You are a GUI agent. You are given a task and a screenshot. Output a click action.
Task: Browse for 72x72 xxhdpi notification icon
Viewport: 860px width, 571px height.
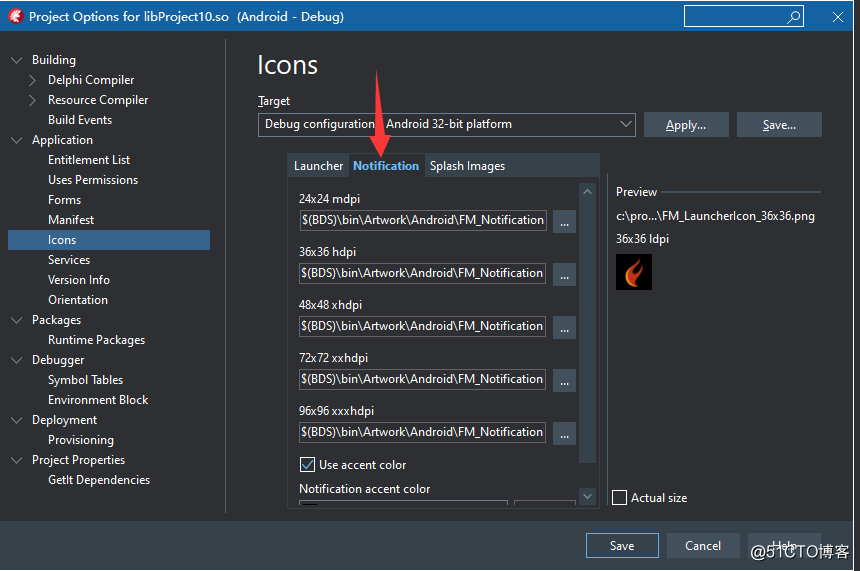click(564, 380)
